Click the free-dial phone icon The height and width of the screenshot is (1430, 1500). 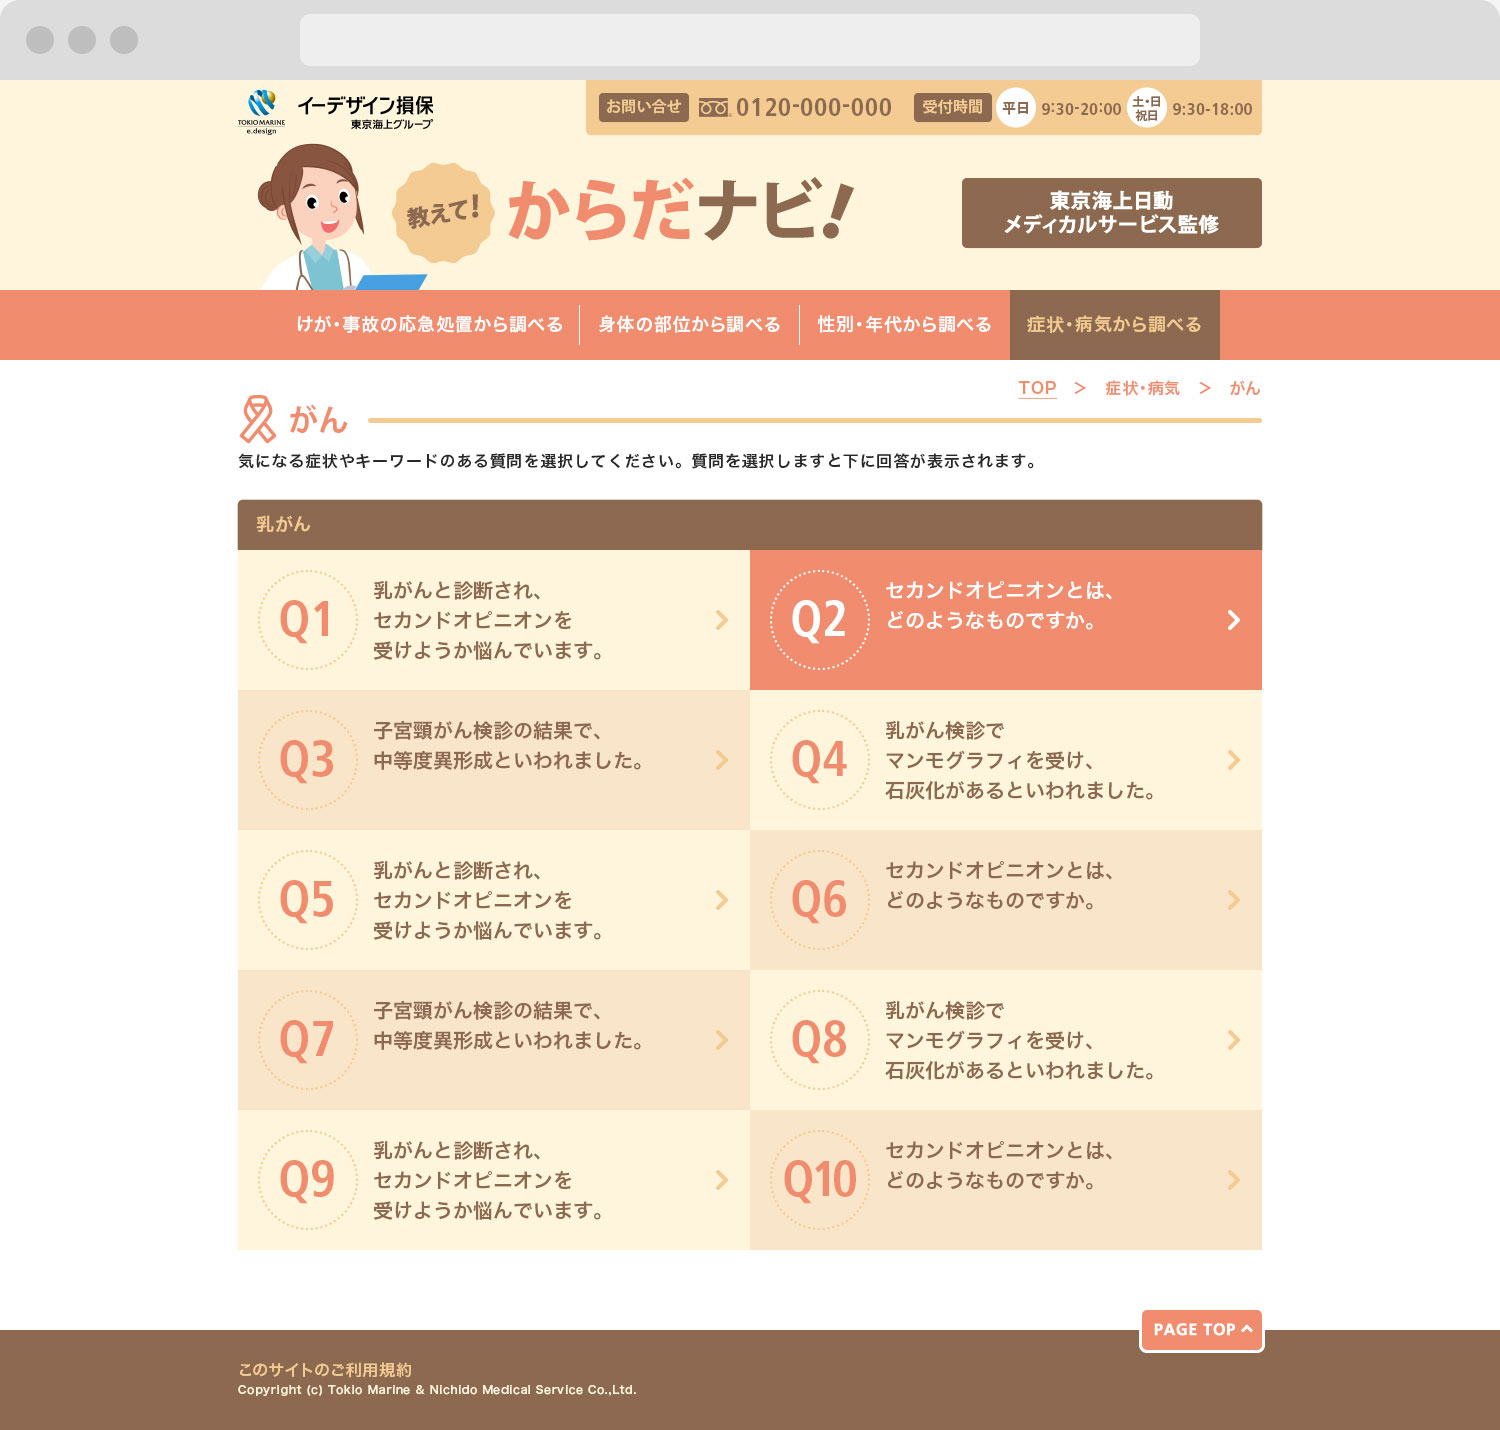coord(714,108)
